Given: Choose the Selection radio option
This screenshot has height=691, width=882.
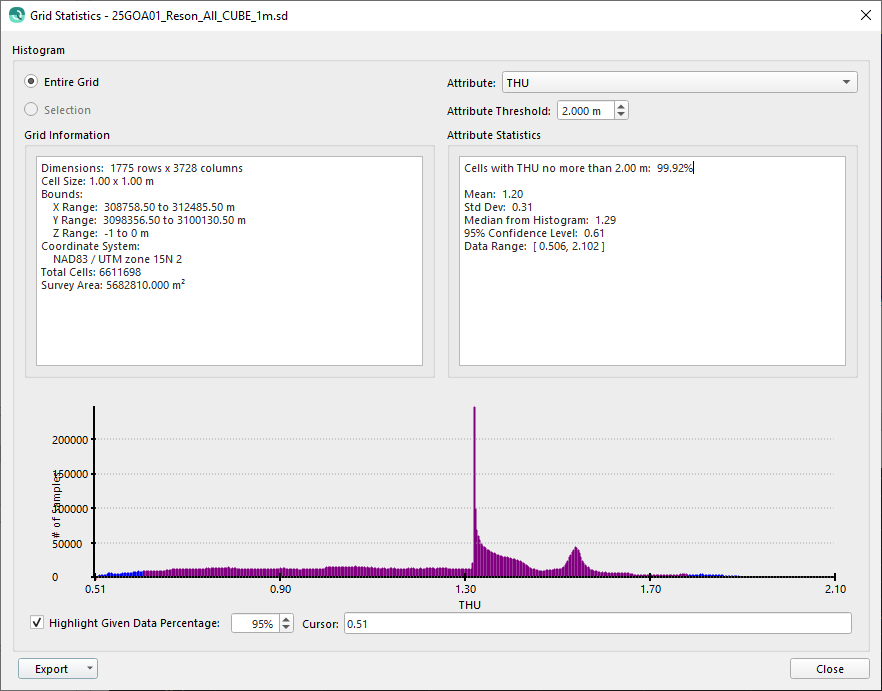Looking at the screenshot, I should [32, 110].
